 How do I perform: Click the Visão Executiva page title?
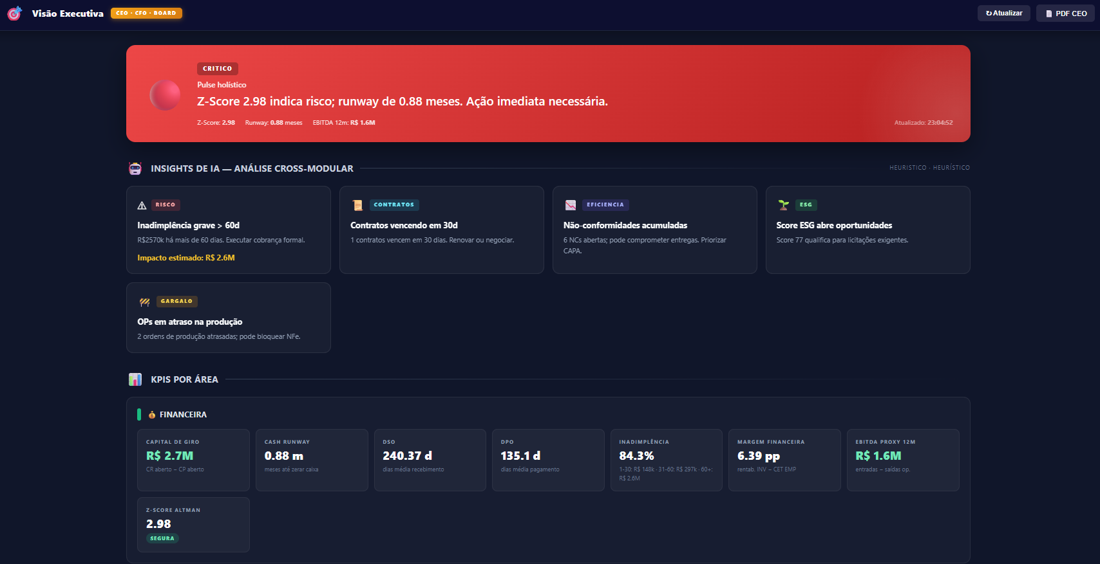[x=67, y=13]
